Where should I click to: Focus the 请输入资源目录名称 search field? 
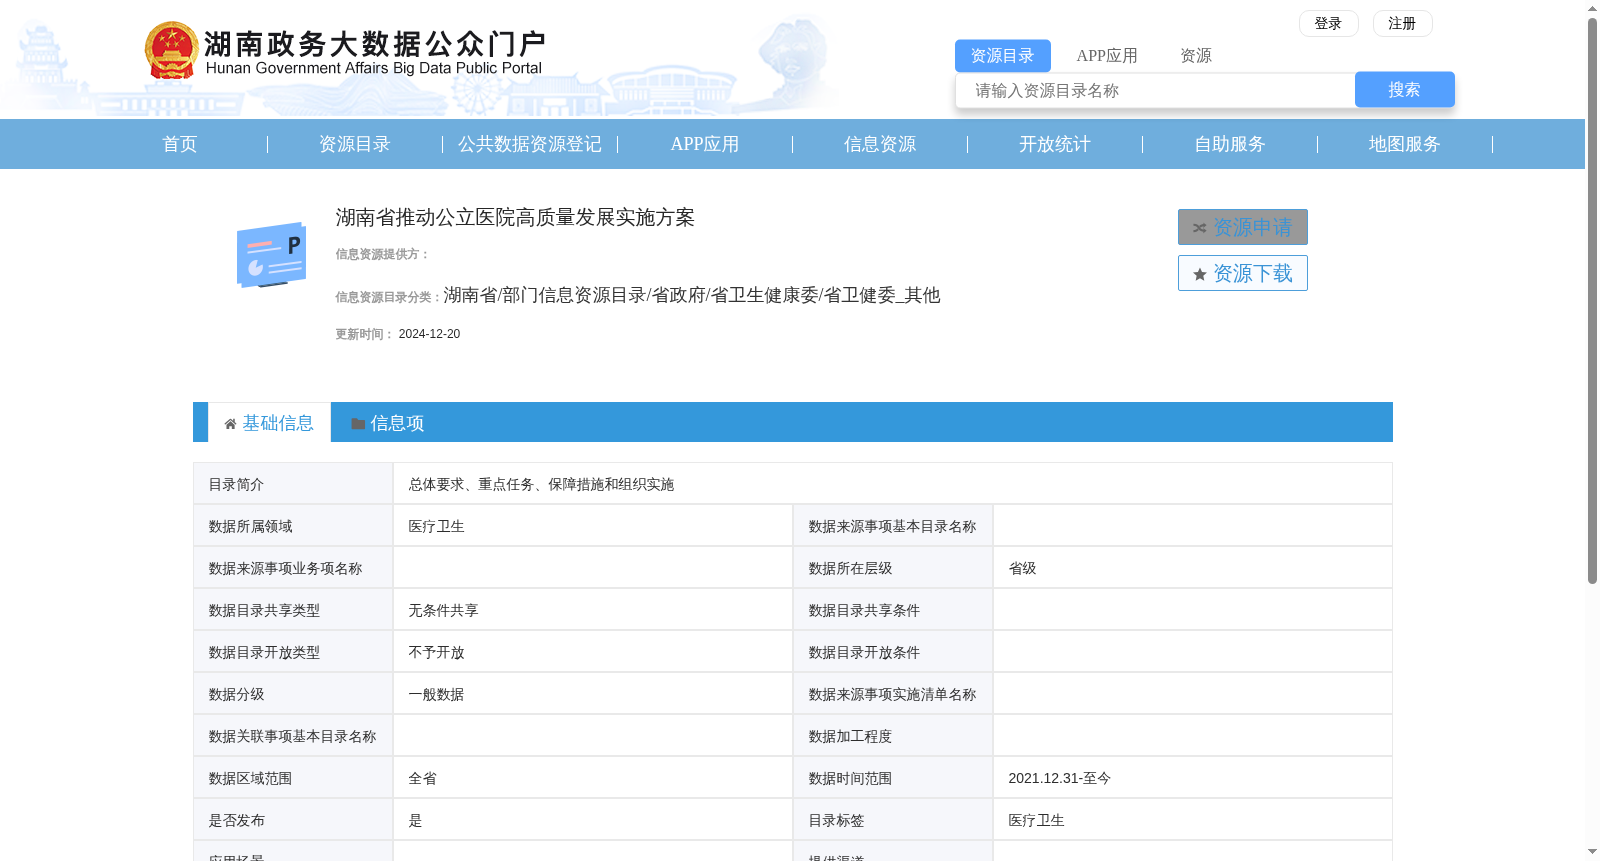point(1155,90)
